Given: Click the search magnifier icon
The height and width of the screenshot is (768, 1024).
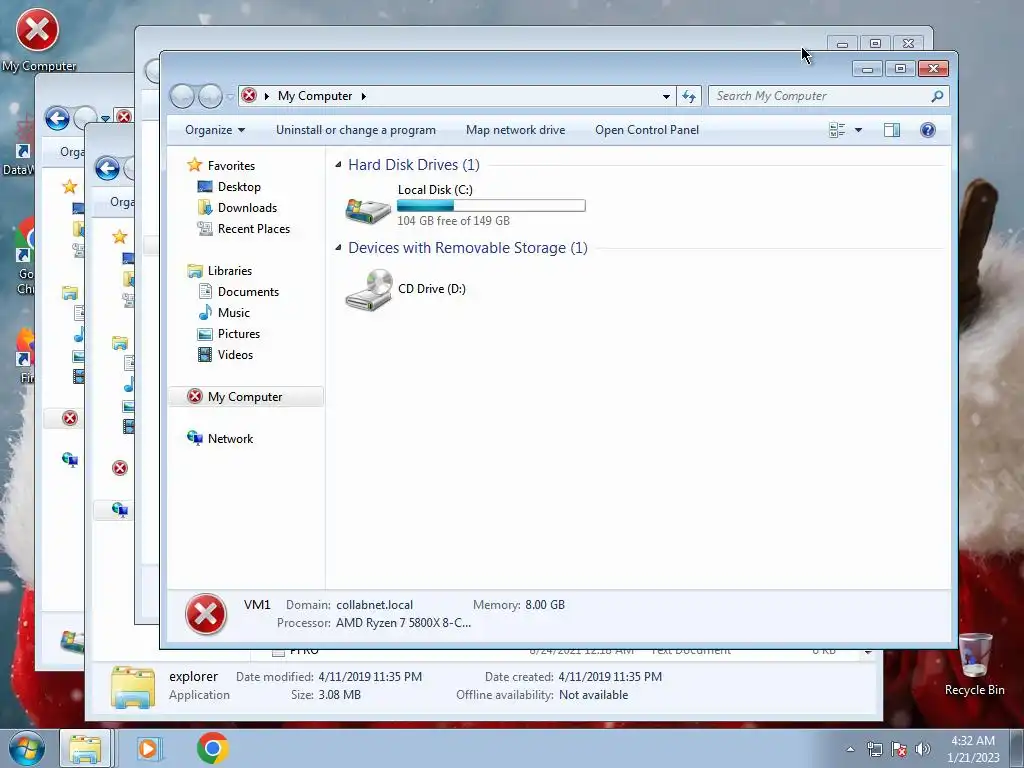Looking at the screenshot, I should pyautogui.click(x=937, y=96).
